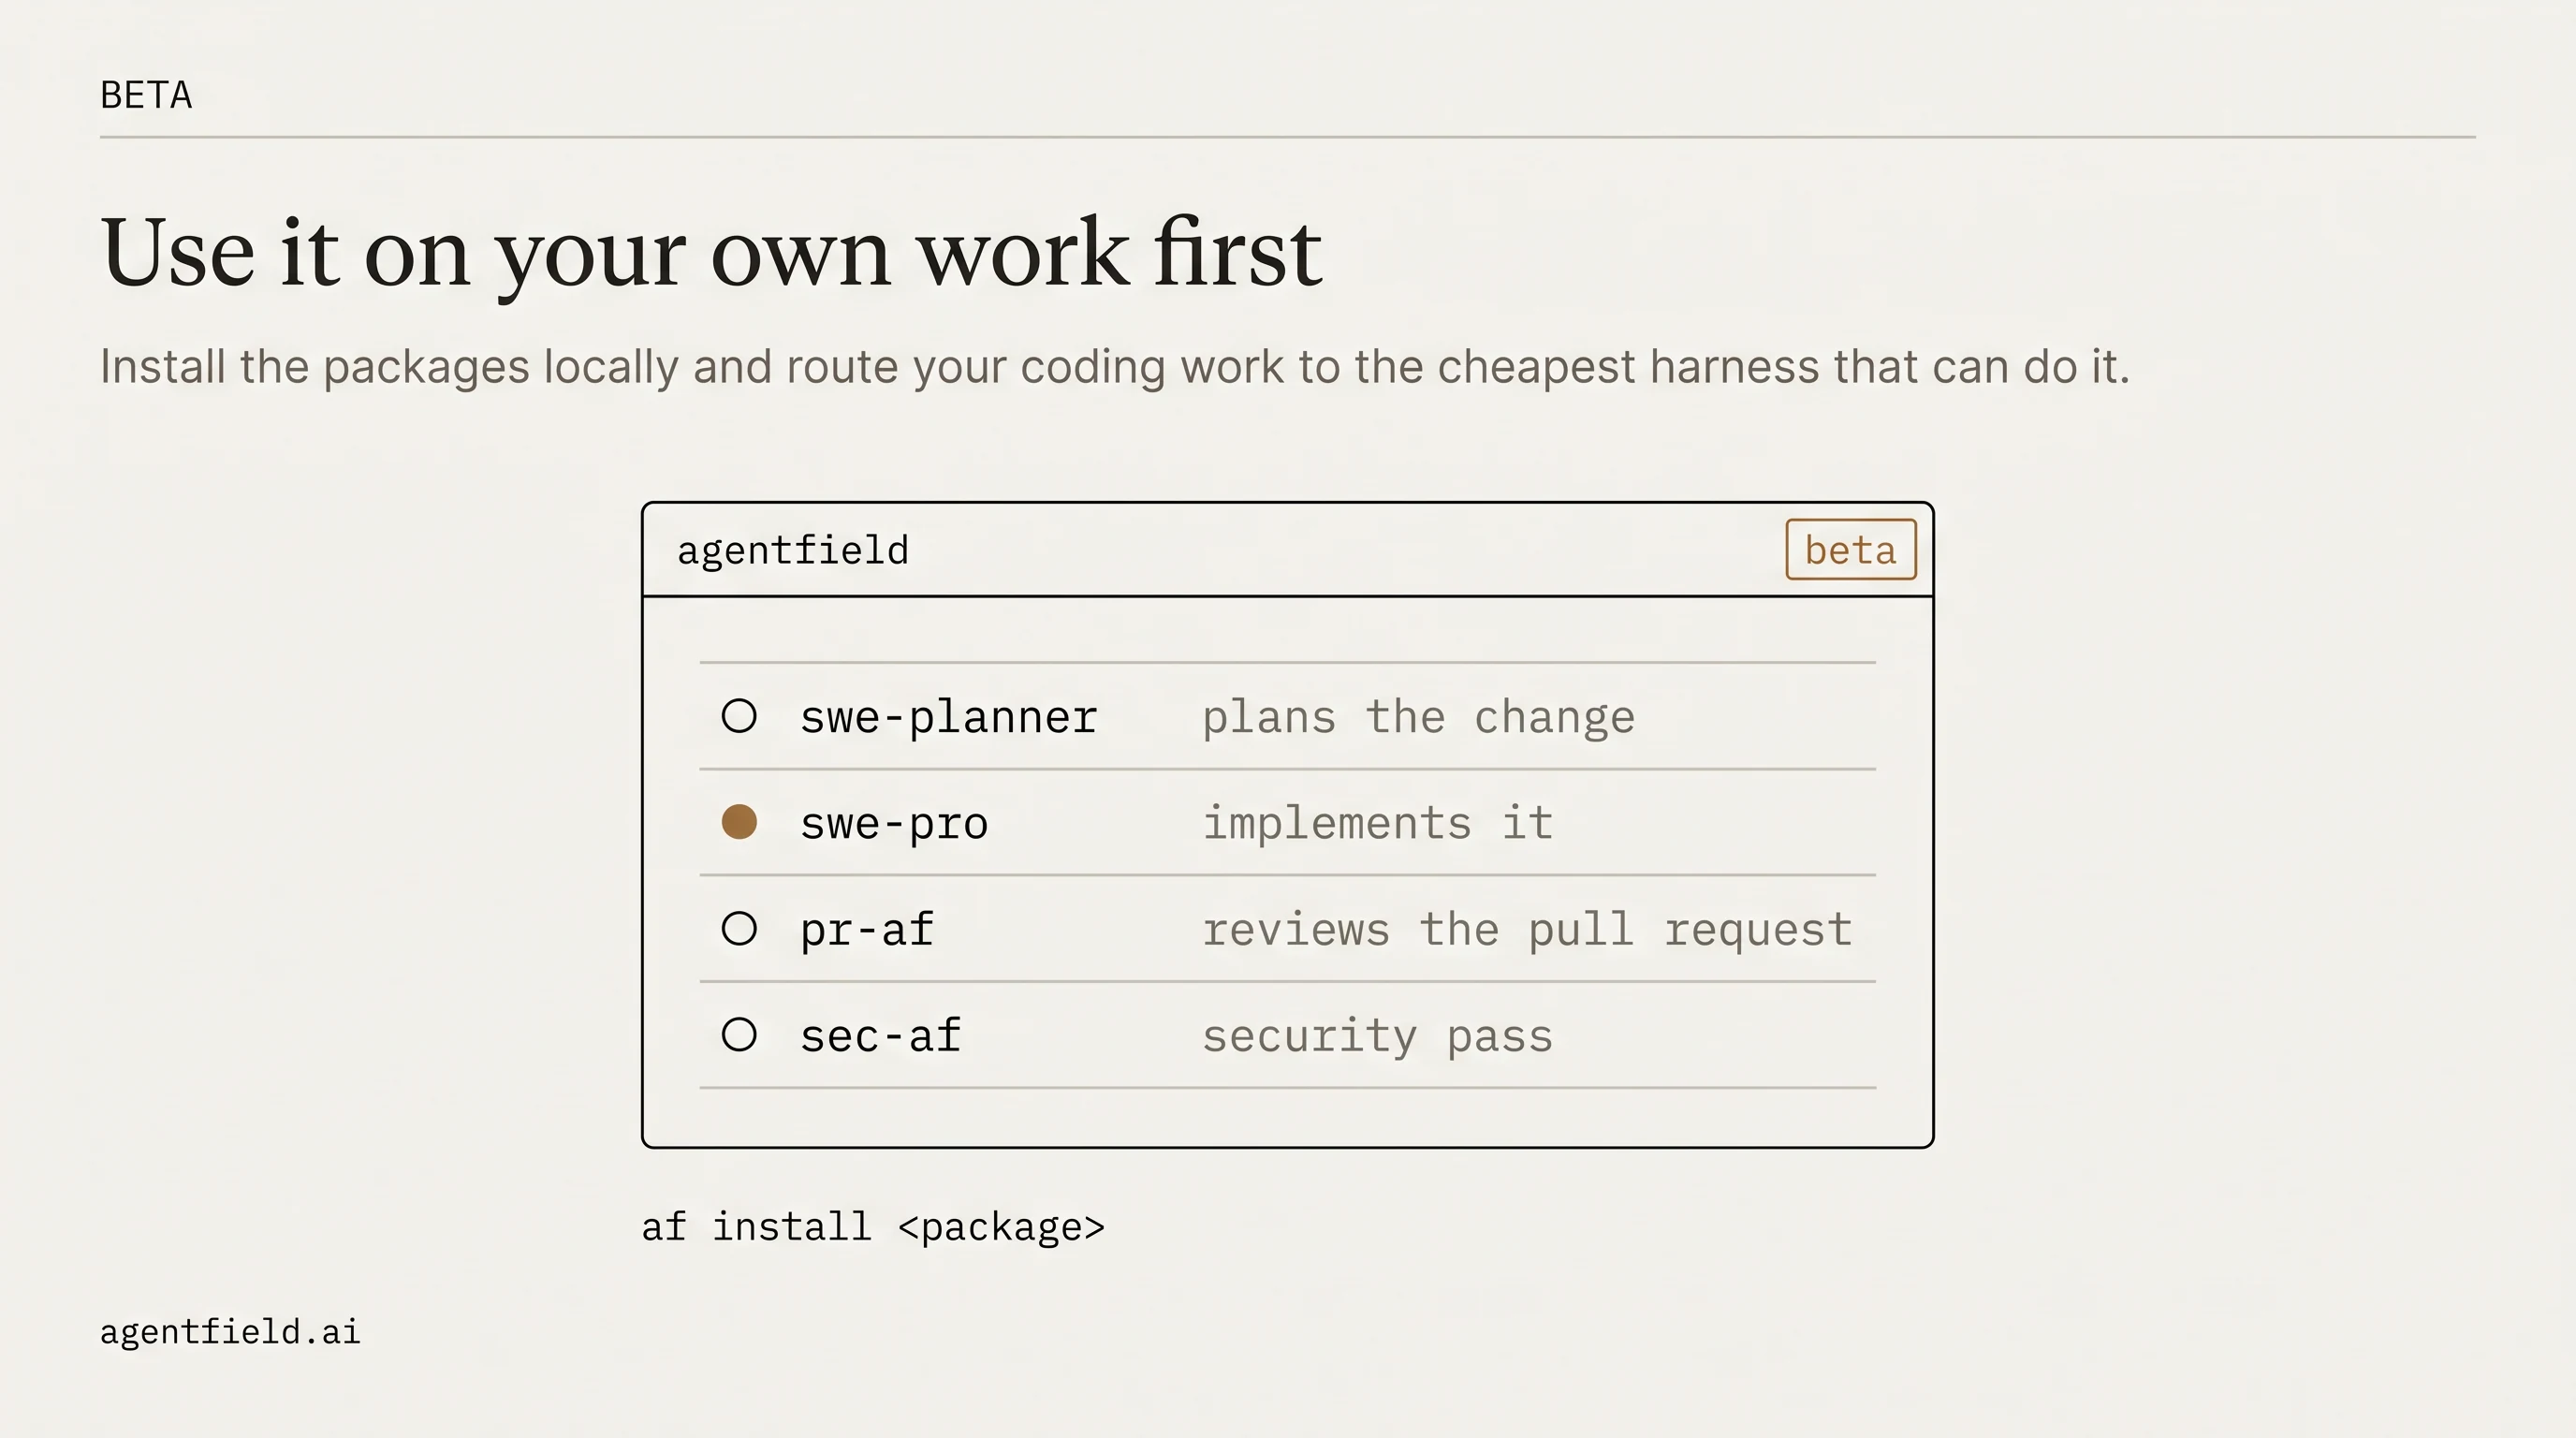Image resolution: width=2576 pixels, height=1438 pixels.
Task: Click the swe-pro package name
Action: 894,824
